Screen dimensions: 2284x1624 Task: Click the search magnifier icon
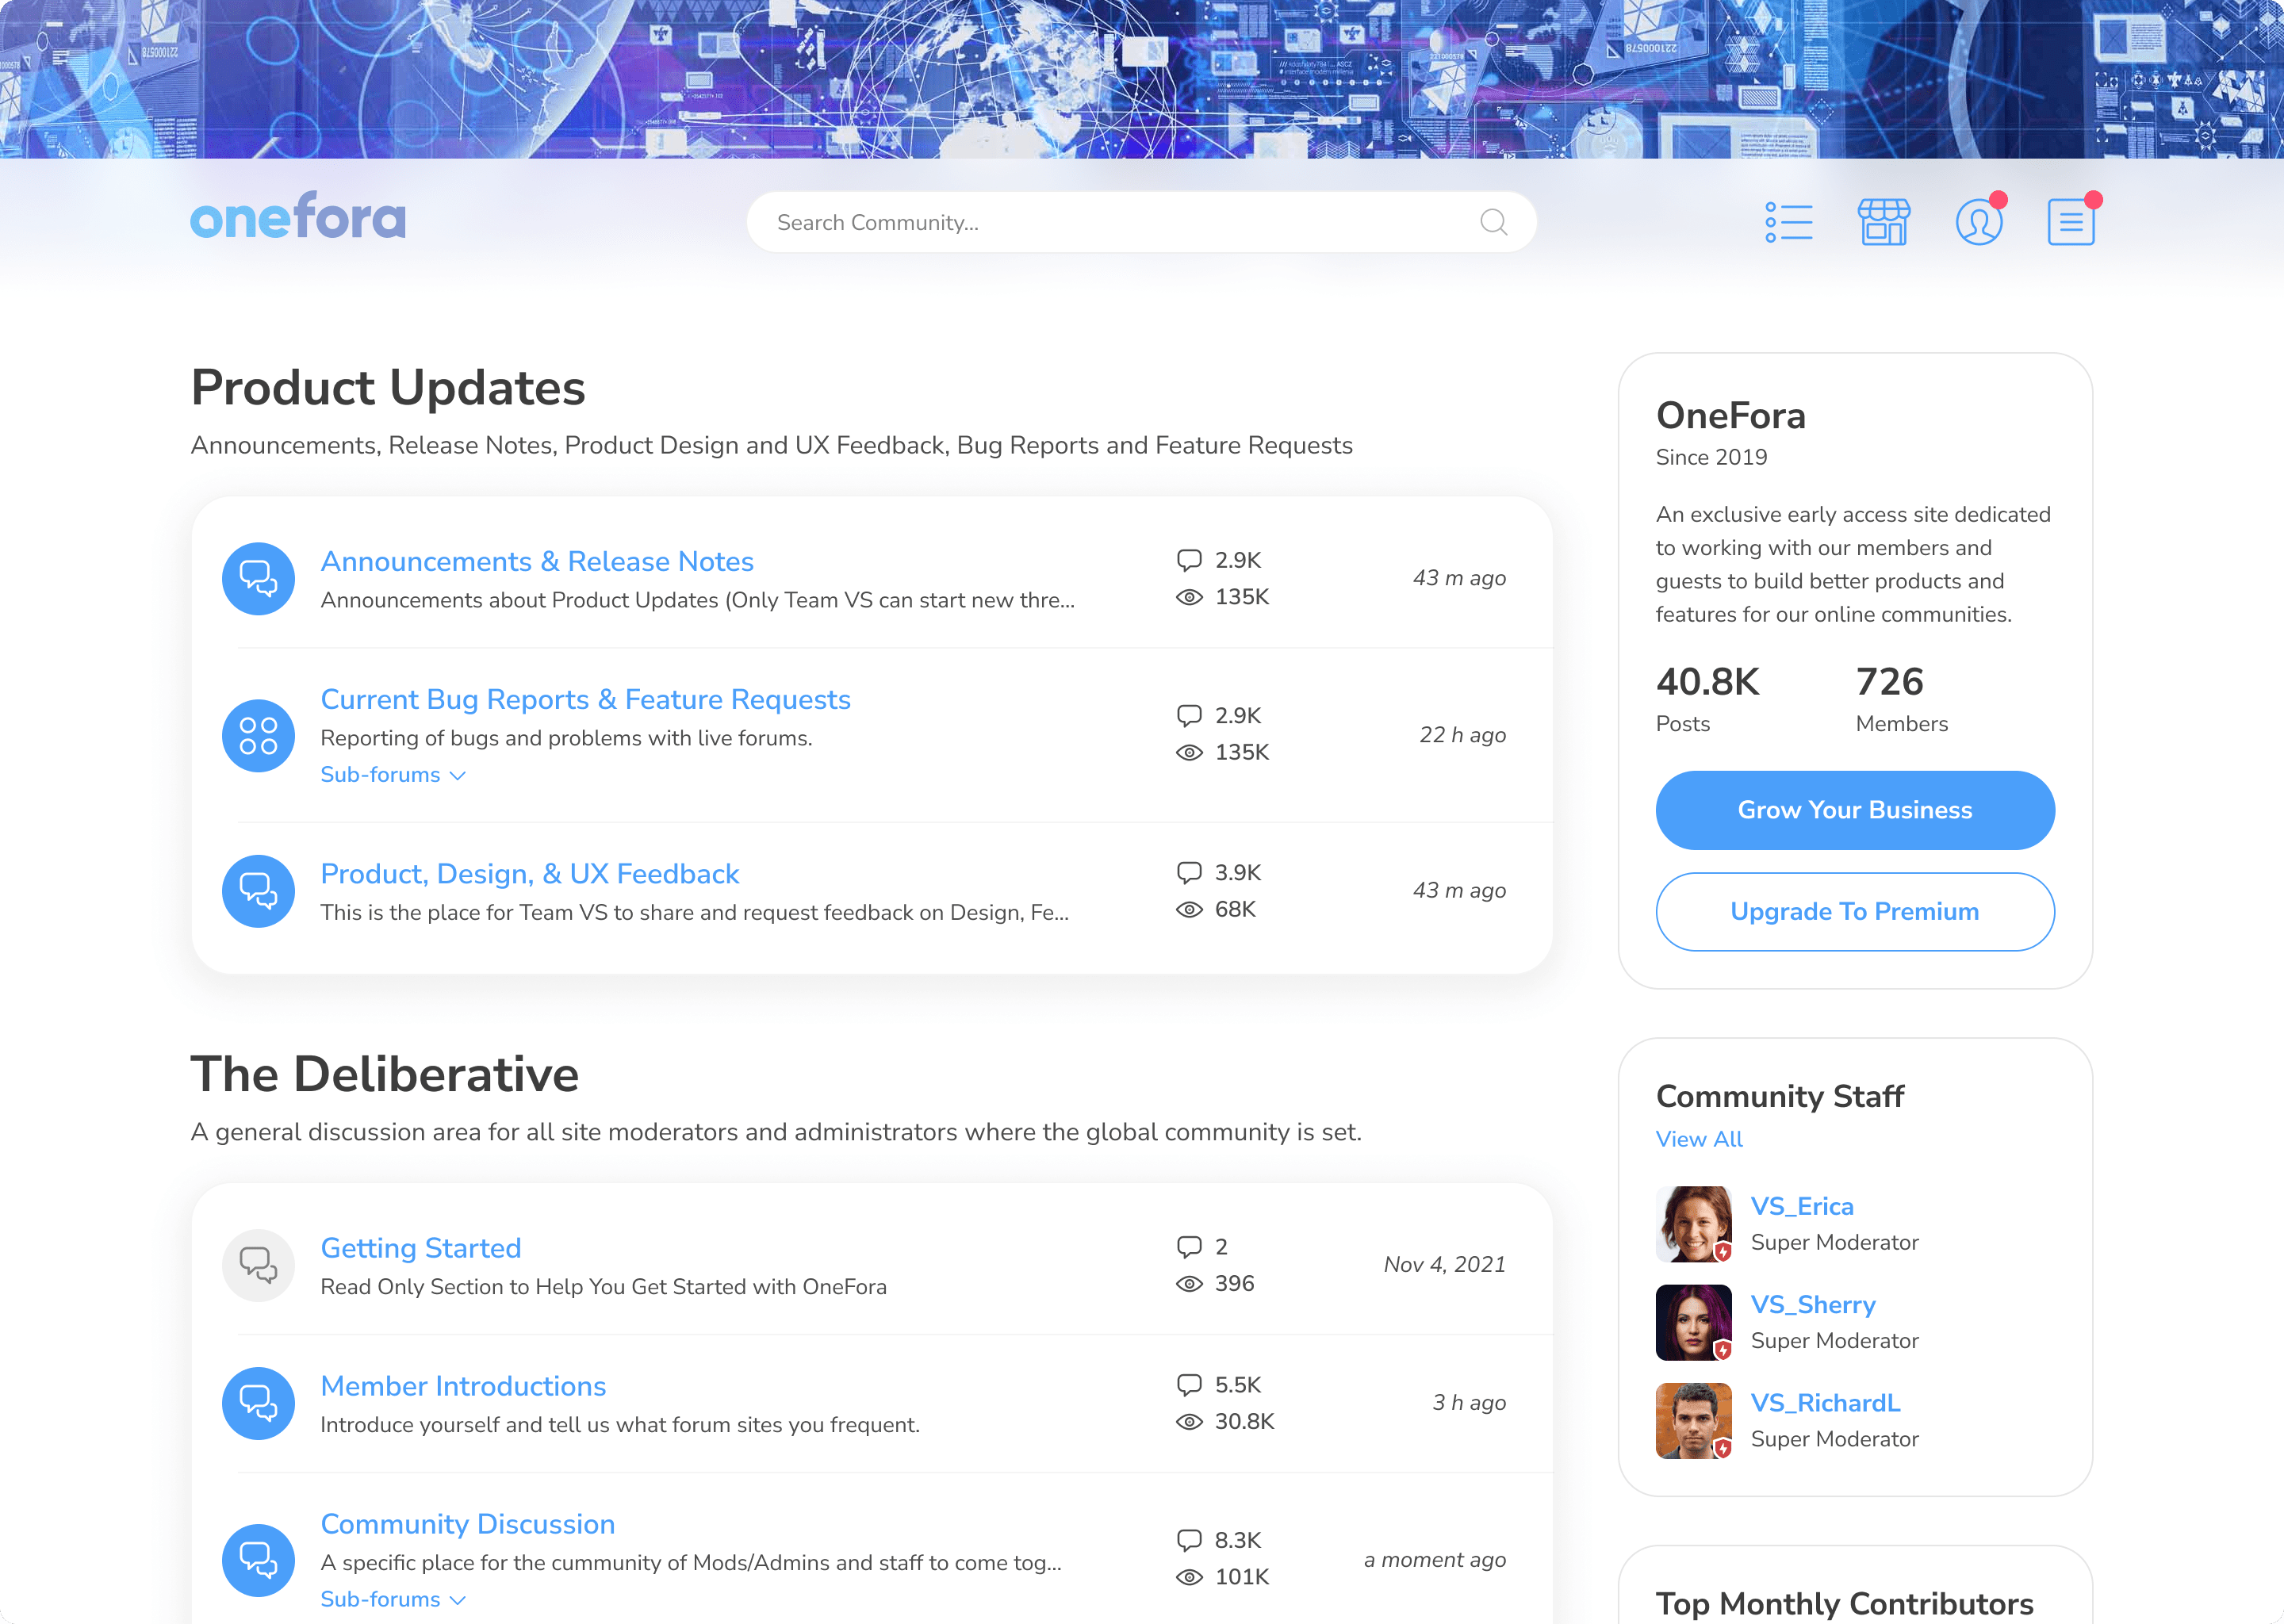tap(1493, 222)
